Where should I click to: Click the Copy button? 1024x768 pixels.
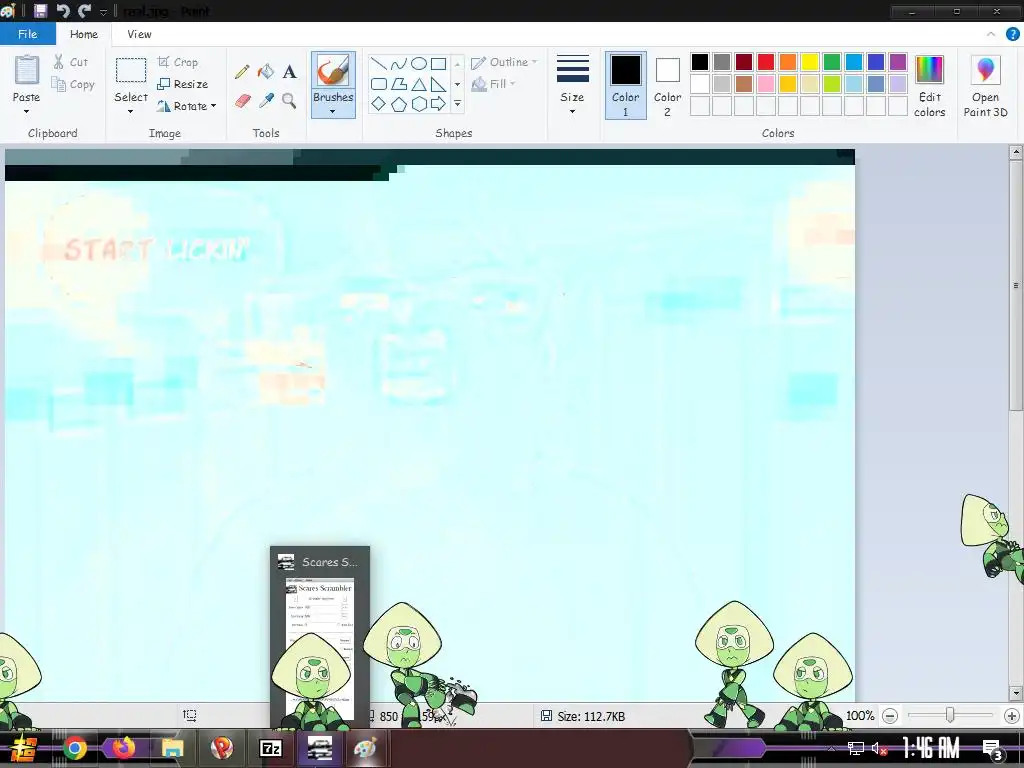(73, 84)
